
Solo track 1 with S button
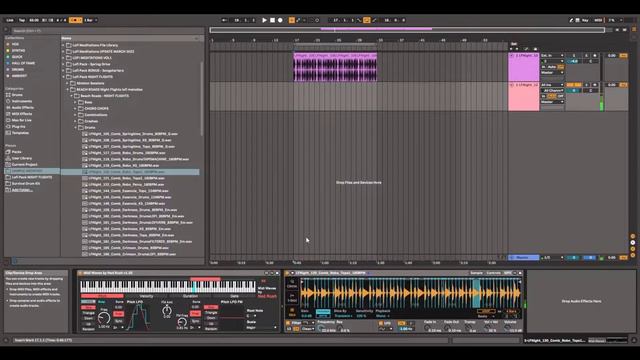tap(587, 56)
